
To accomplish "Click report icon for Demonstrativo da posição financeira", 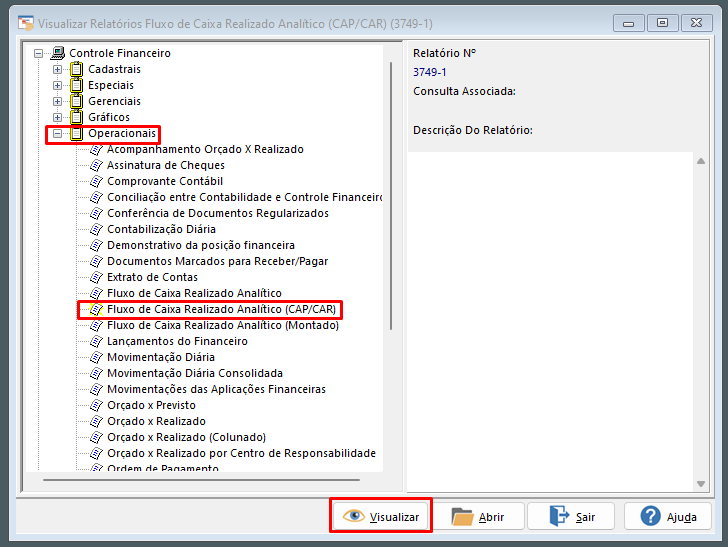I will pos(96,246).
